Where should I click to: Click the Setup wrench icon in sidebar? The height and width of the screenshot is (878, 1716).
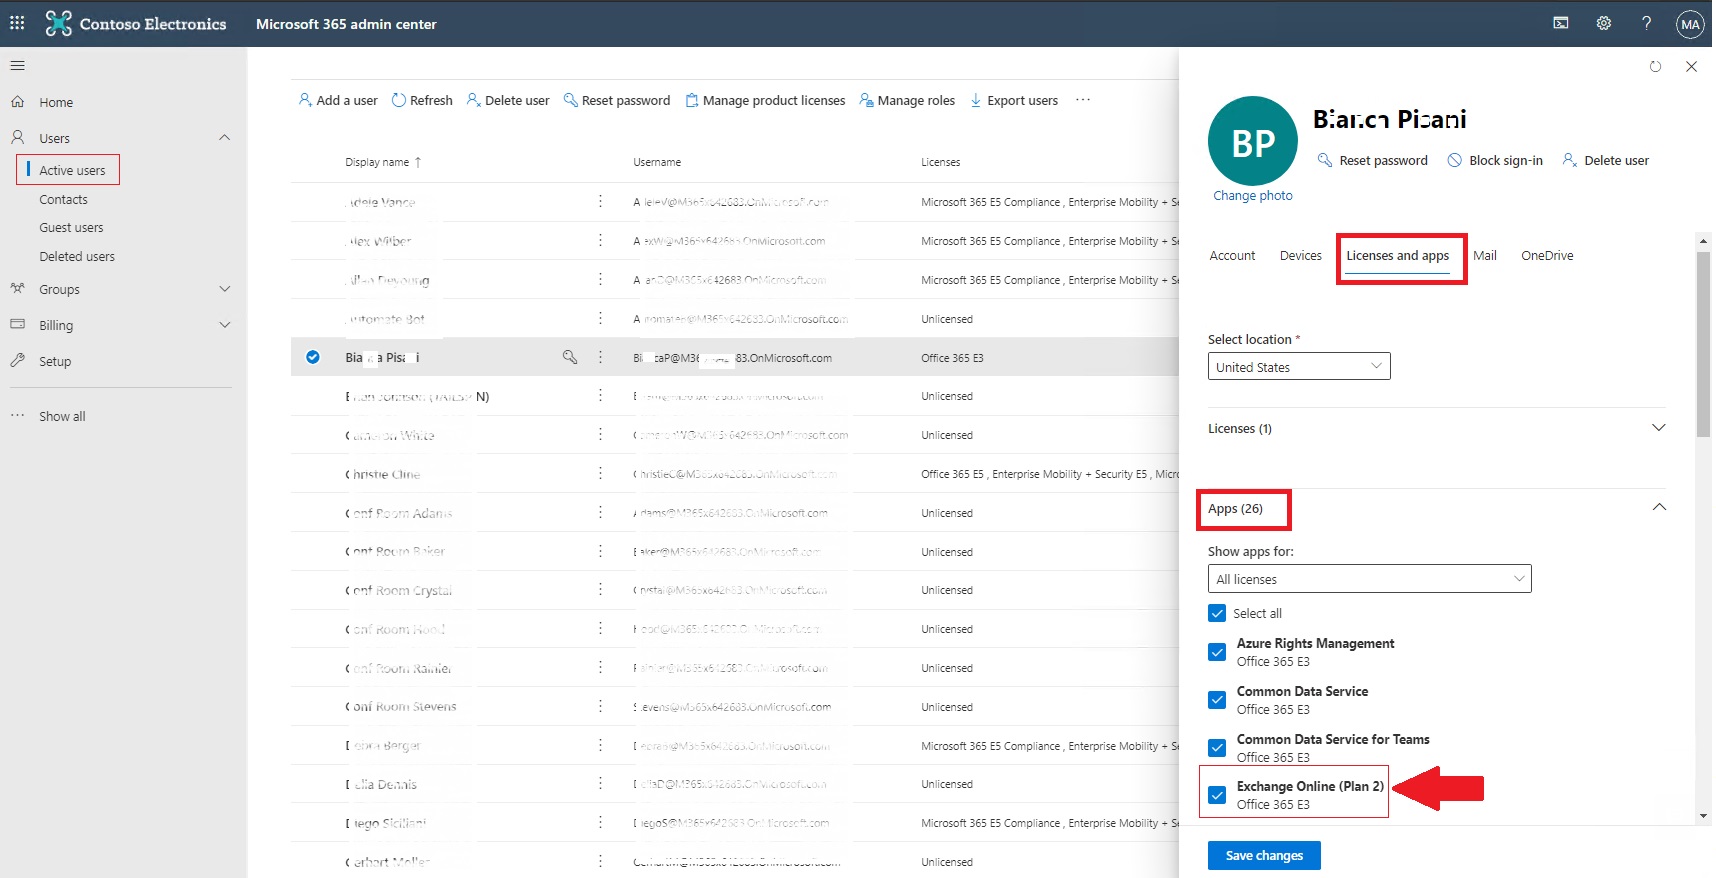[18, 361]
